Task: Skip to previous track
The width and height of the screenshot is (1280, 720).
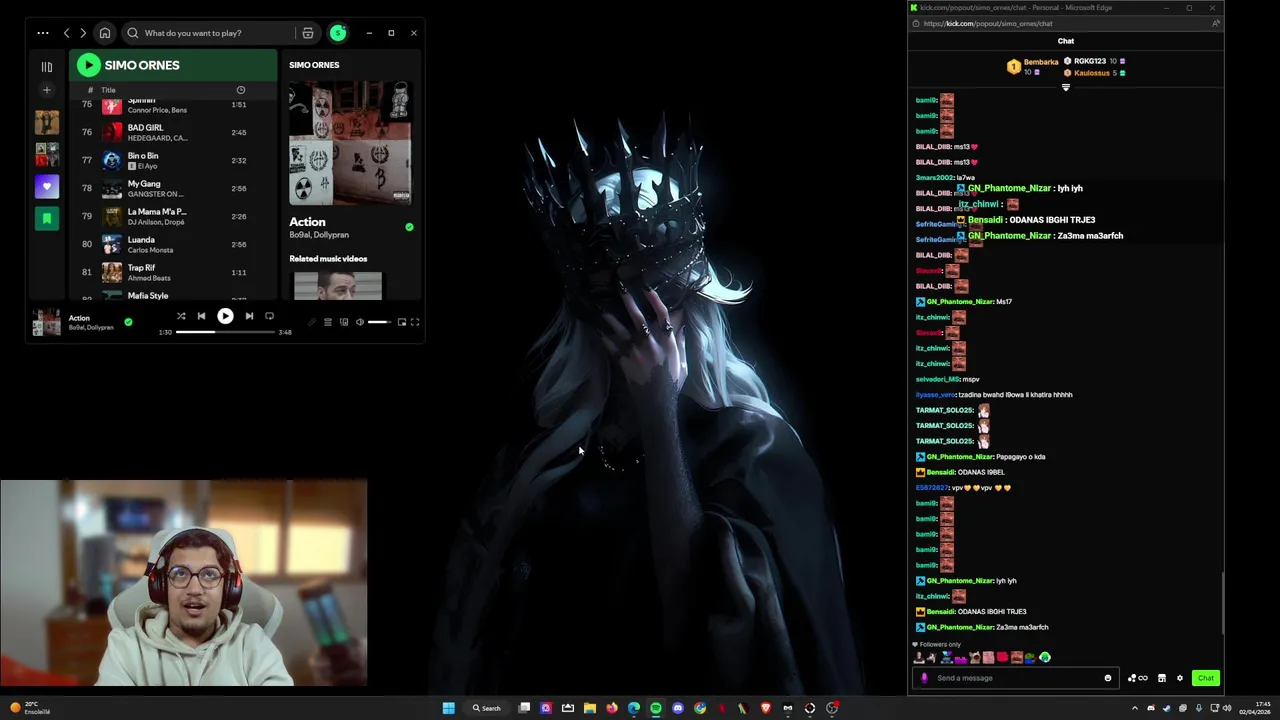Action: click(x=201, y=316)
